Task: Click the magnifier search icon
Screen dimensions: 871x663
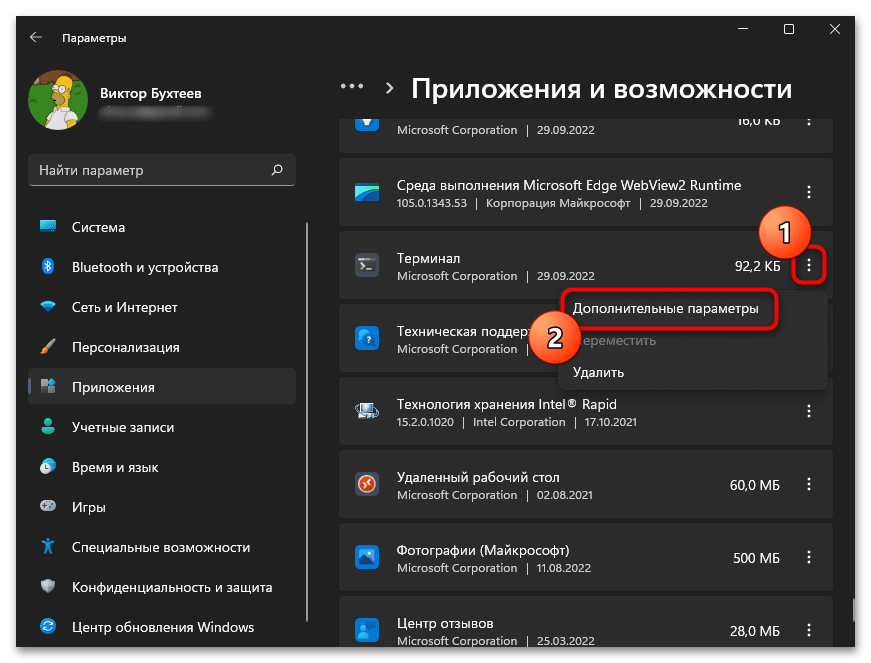Action: tap(277, 170)
